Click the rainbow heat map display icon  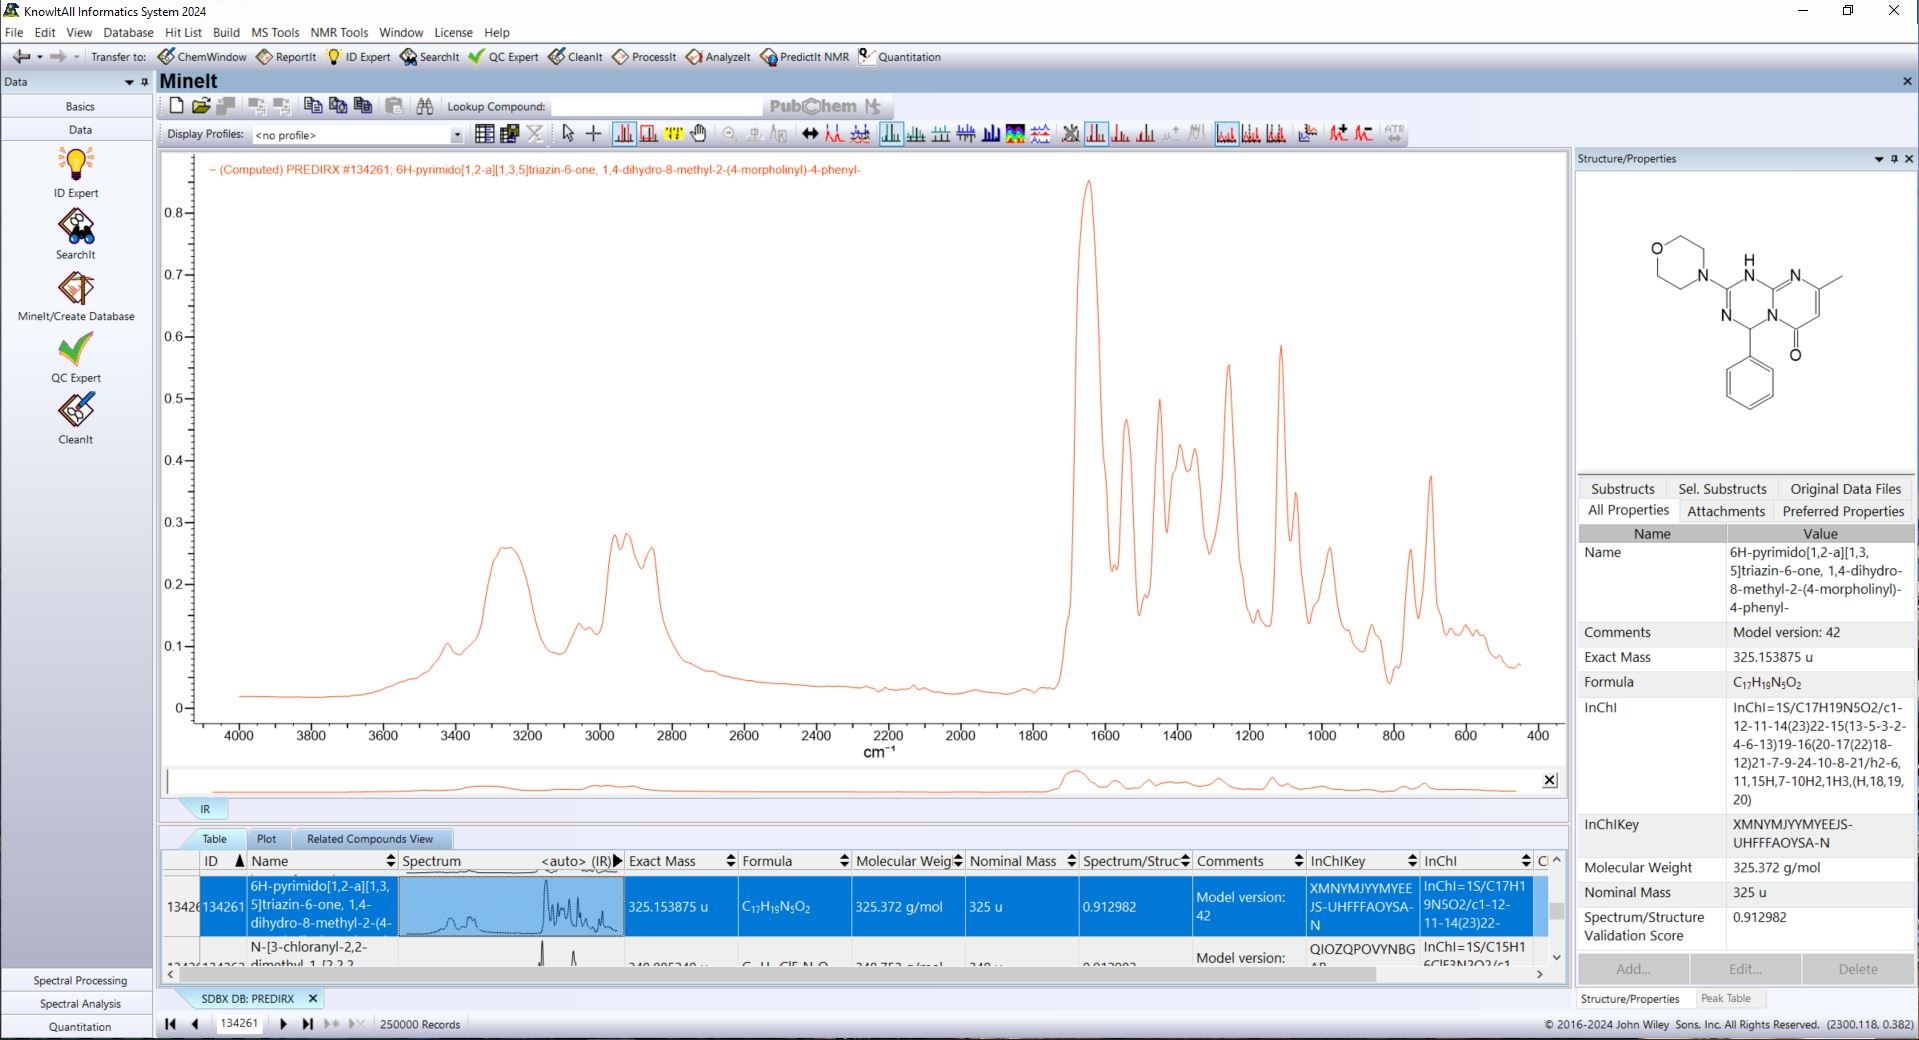tap(1015, 134)
